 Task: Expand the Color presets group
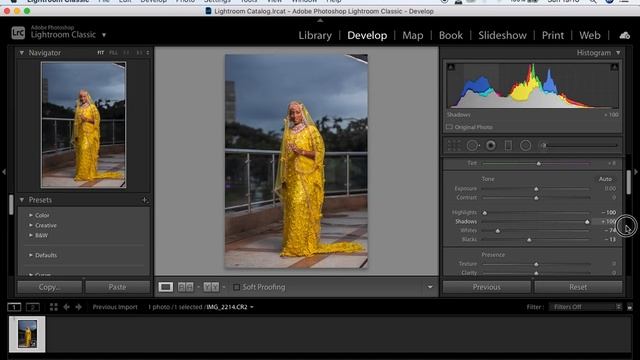[31, 215]
